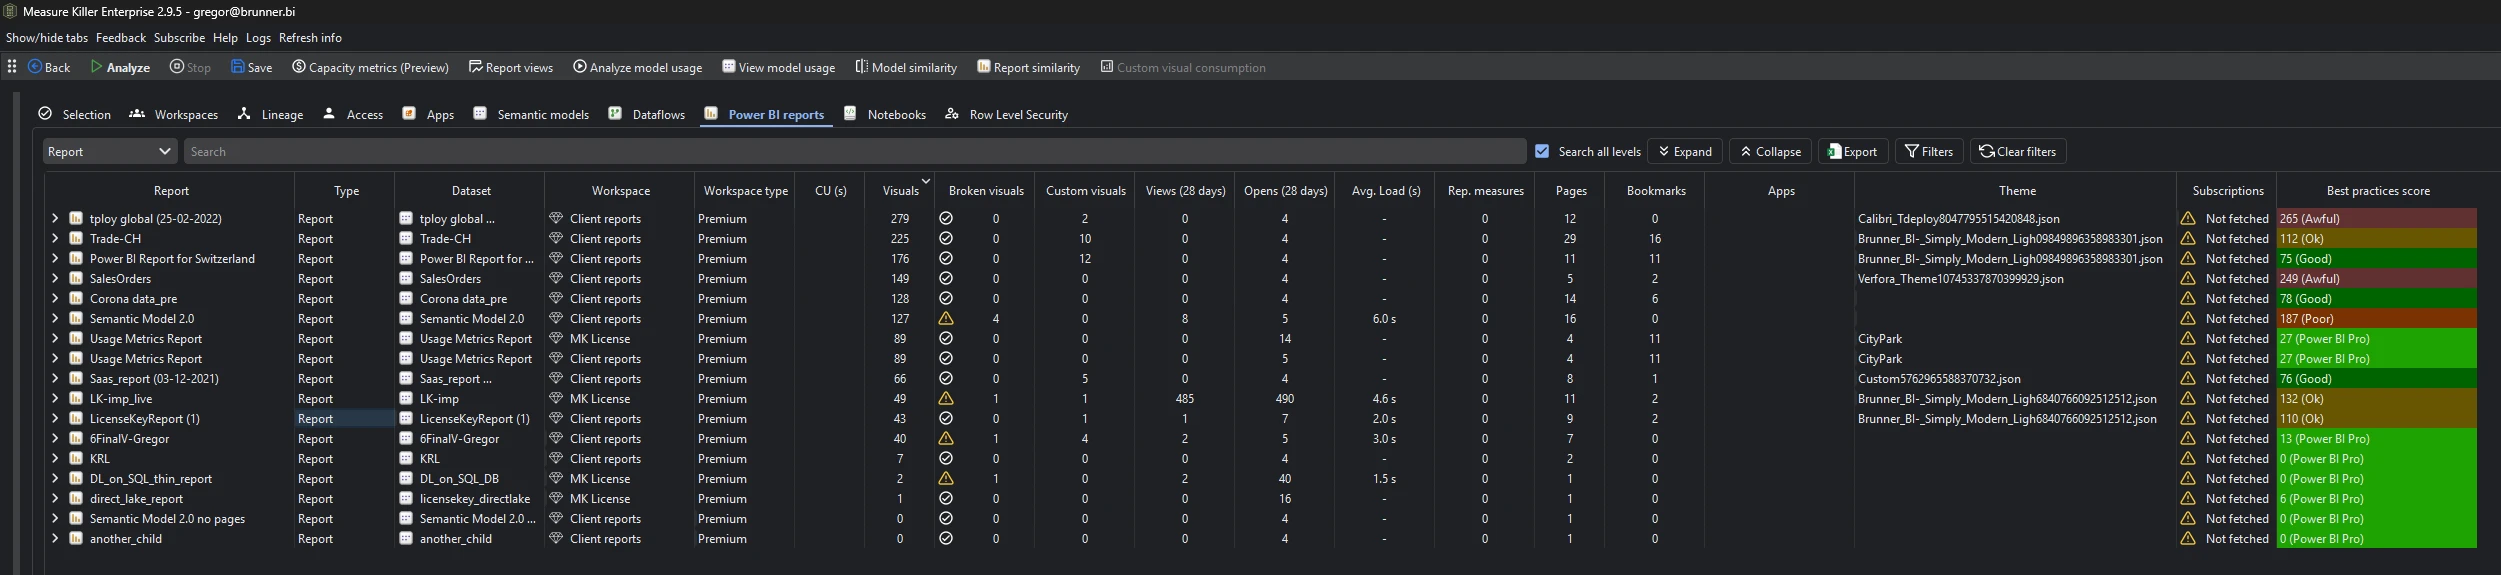Click the Export button
The height and width of the screenshot is (575, 2501).
coord(1853,151)
